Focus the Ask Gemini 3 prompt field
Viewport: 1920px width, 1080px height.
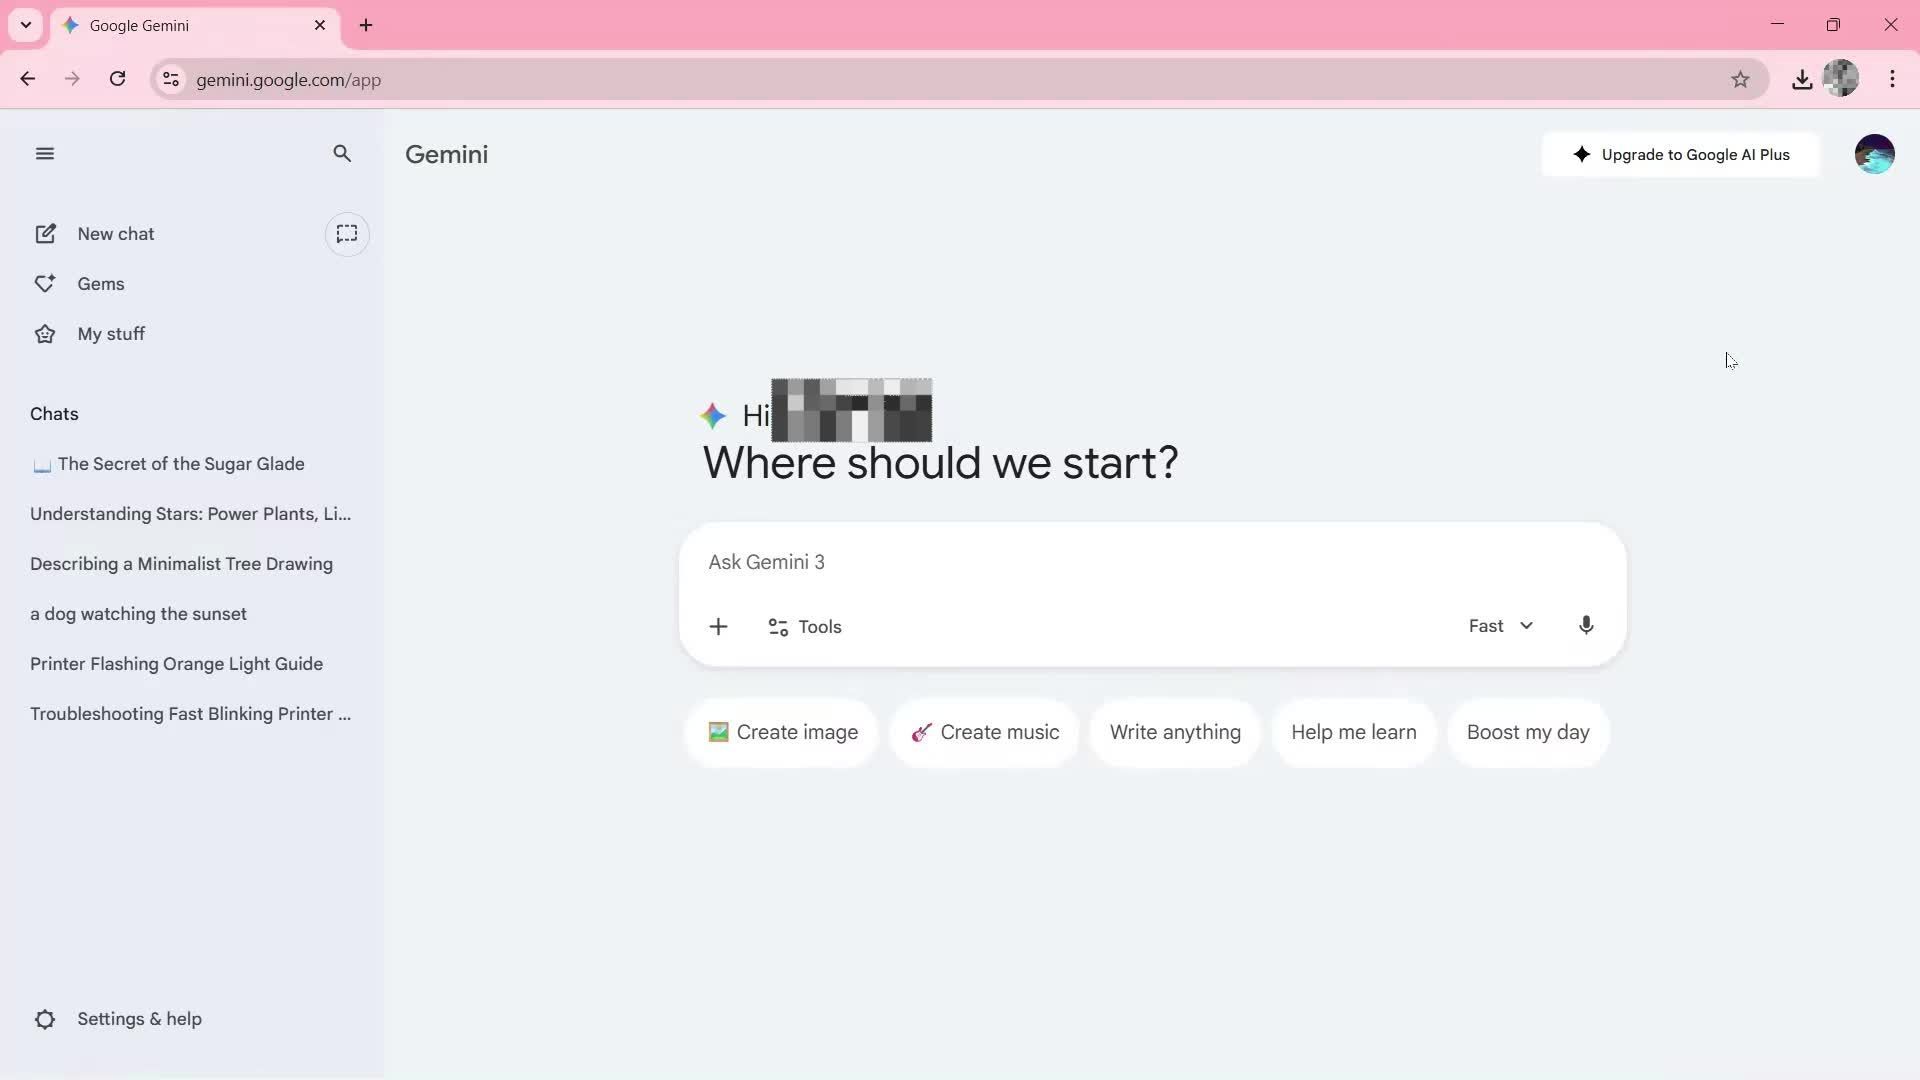(1152, 562)
